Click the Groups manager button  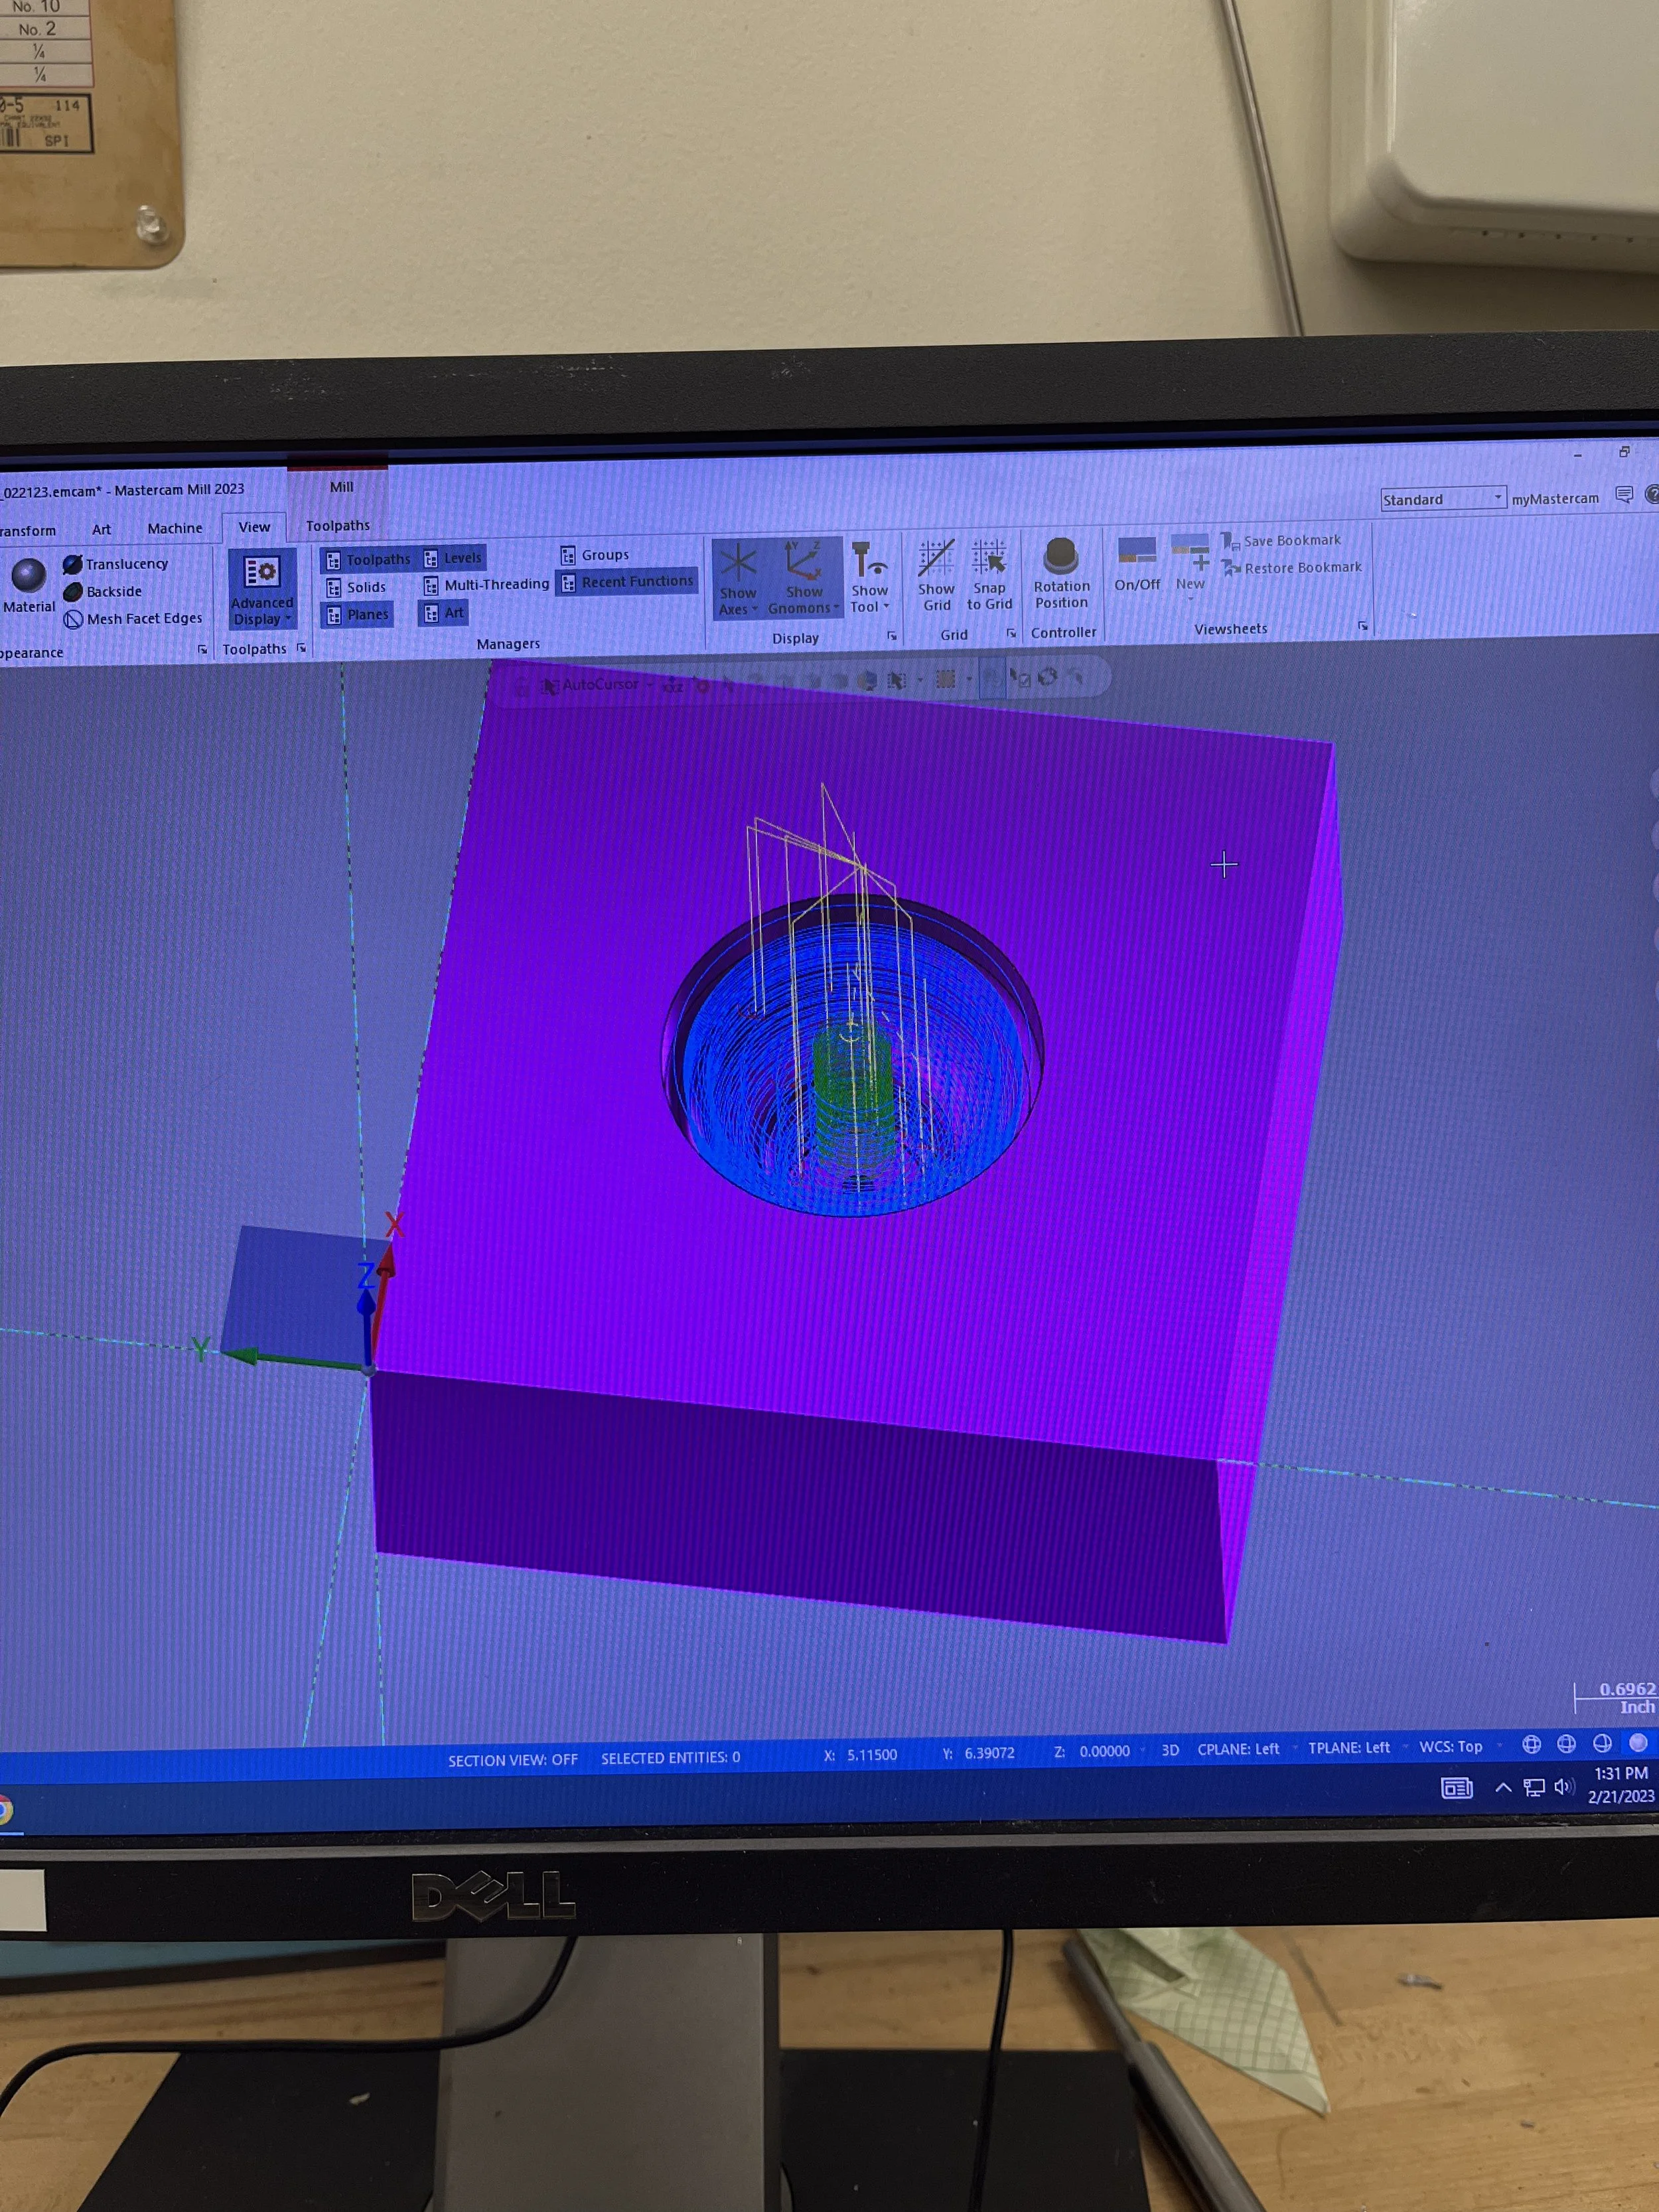[x=594, y=554]
